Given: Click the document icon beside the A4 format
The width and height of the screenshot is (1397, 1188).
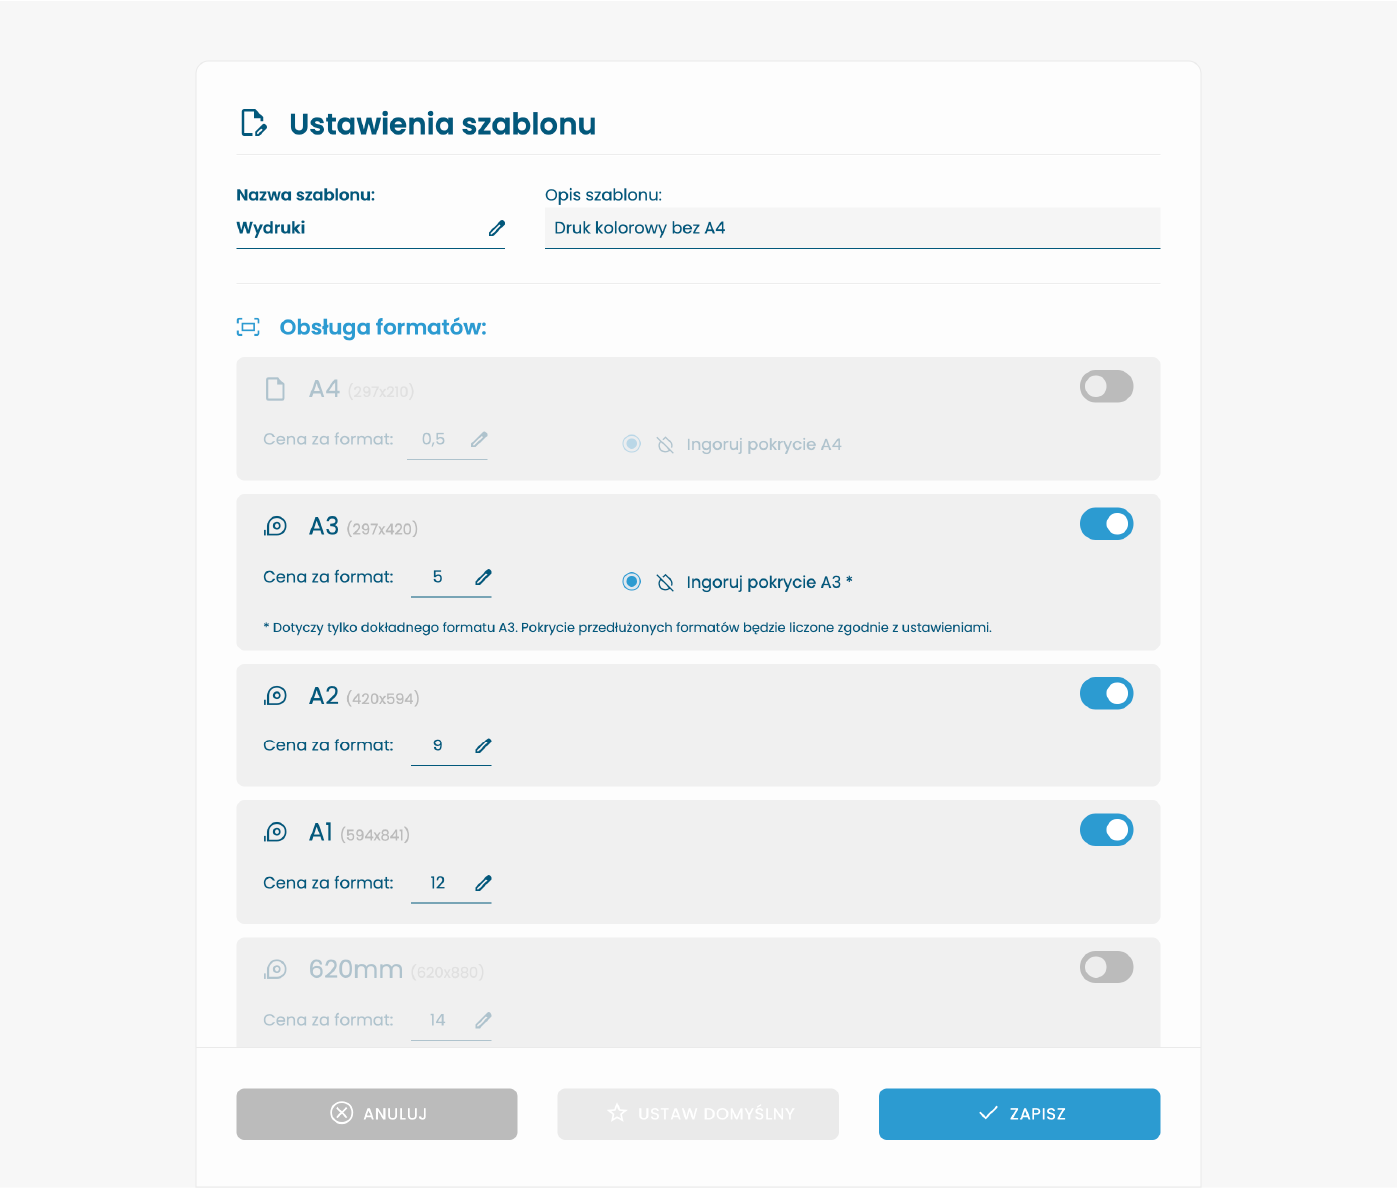Looking at the screenshot, I should [276, 388].
